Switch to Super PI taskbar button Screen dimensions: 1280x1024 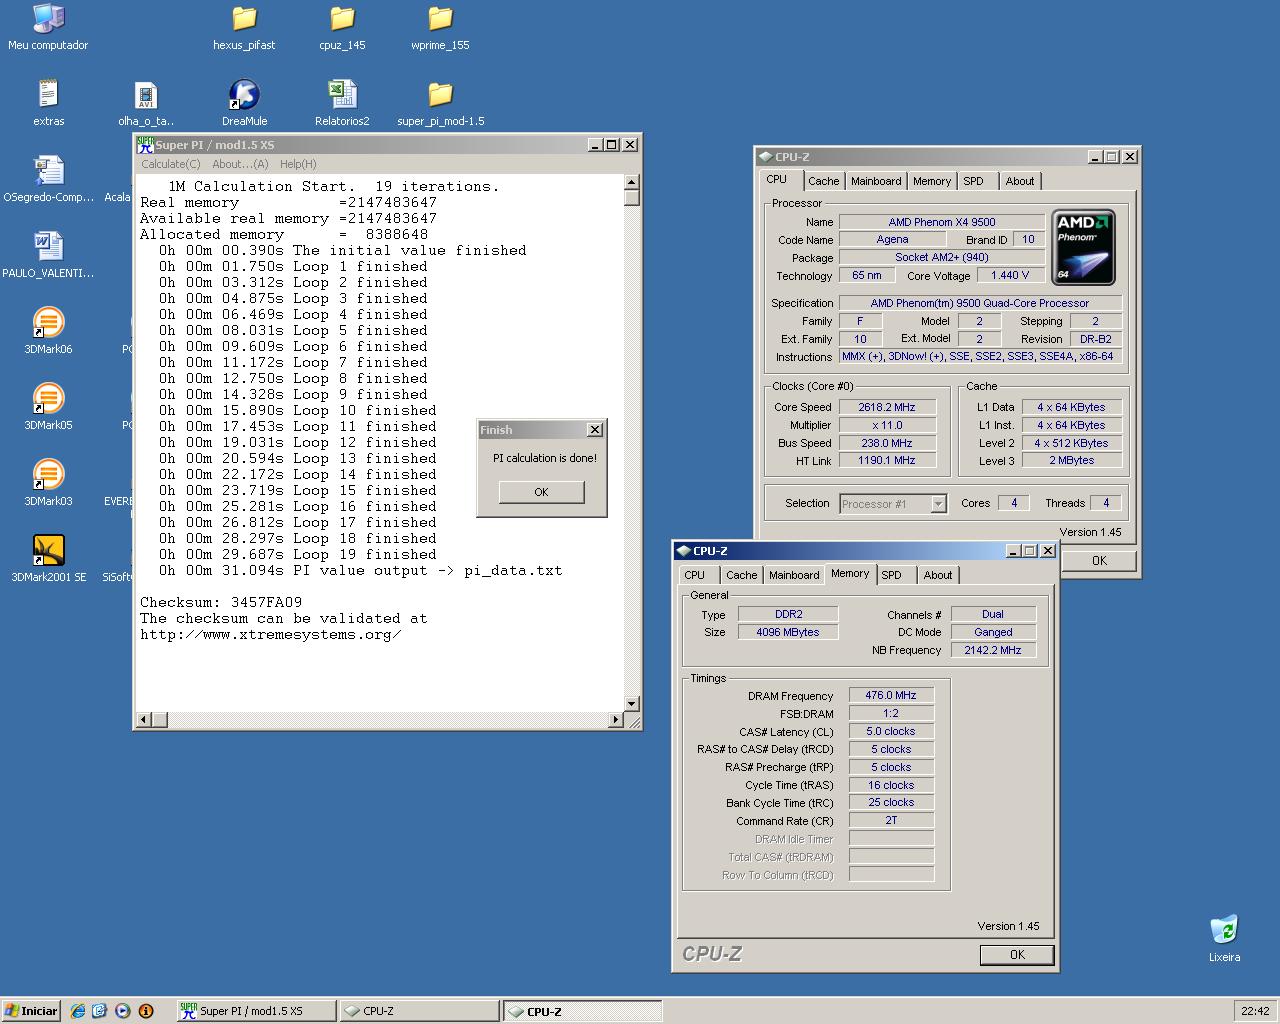pos(256,1011)
